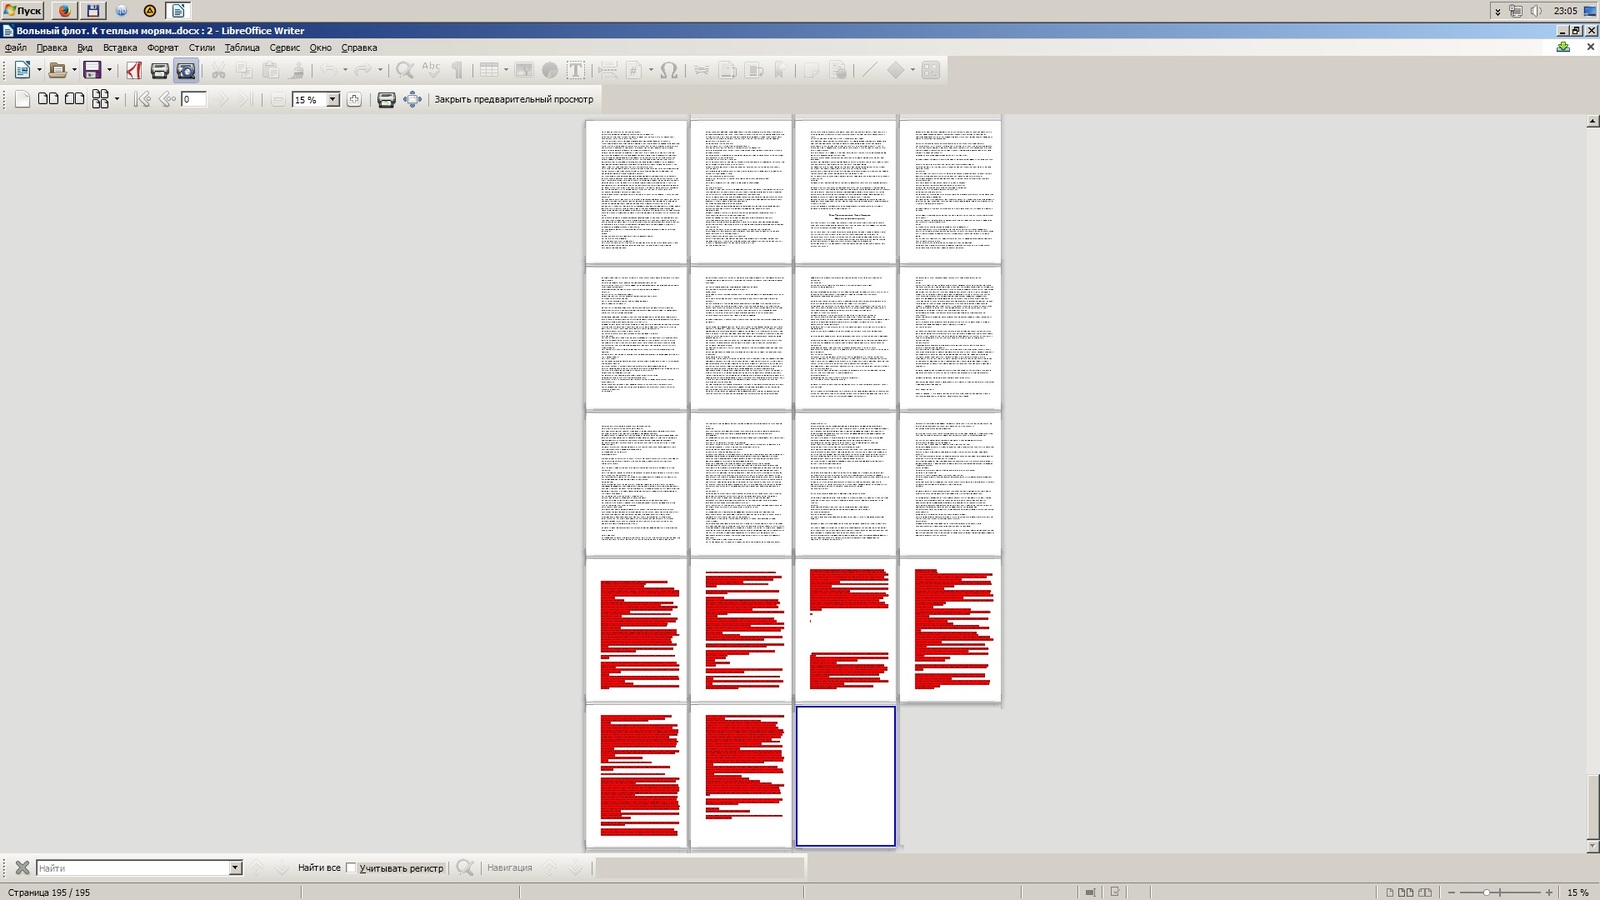Click the Export as PDF icon
1600x900 pixels.
(x=133, y=70)
